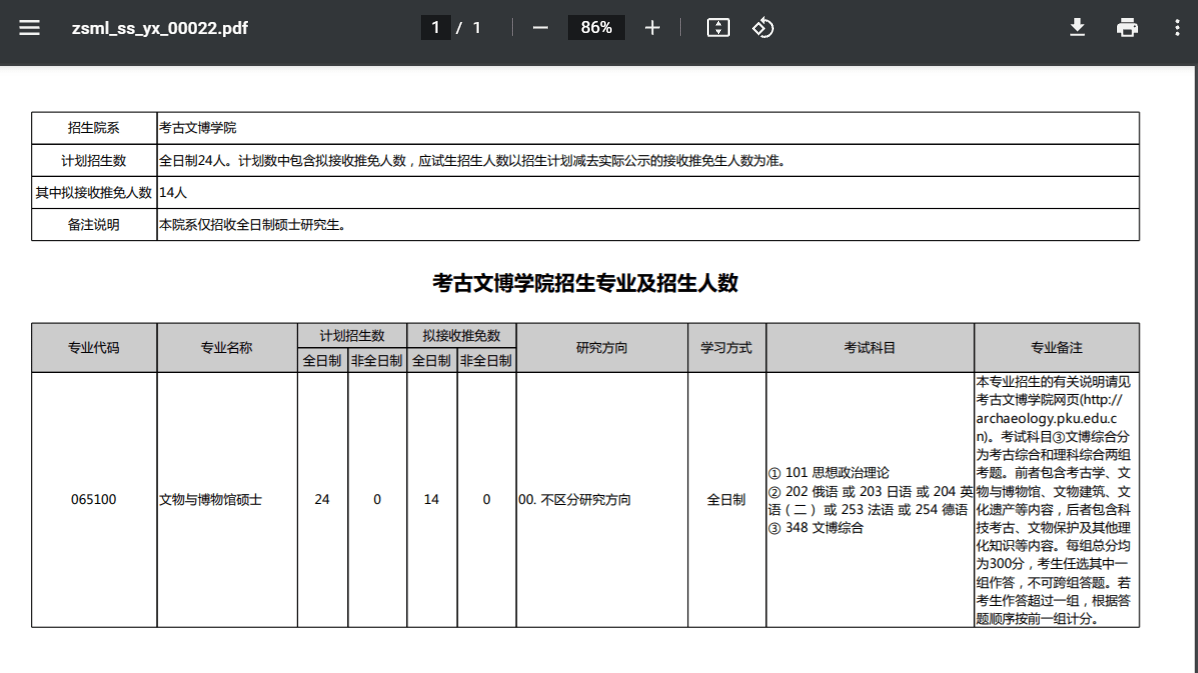Toggle fit to page mode

(x=718, y=28)
